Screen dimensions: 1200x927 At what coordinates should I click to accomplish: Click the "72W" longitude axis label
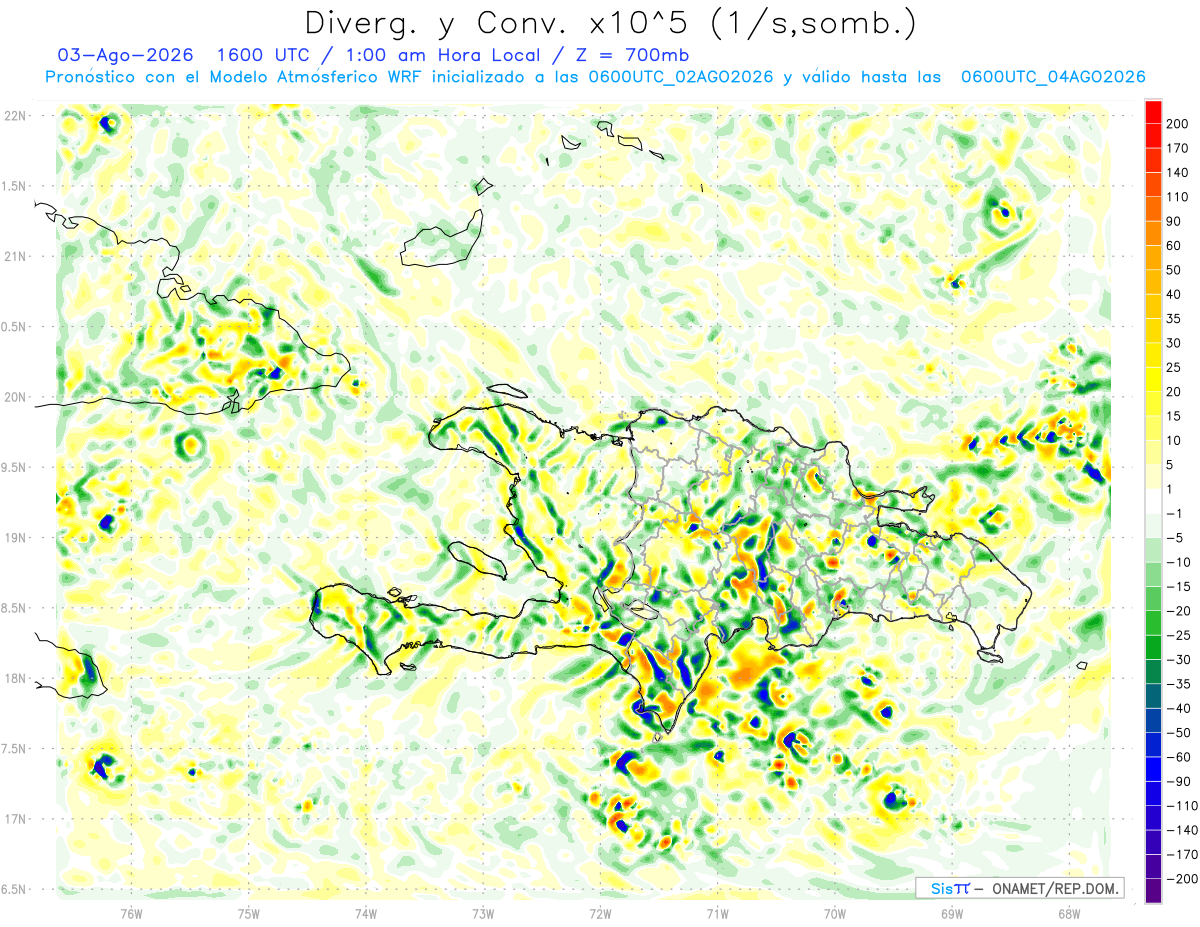pyautogui.click(x=600, y=912)
